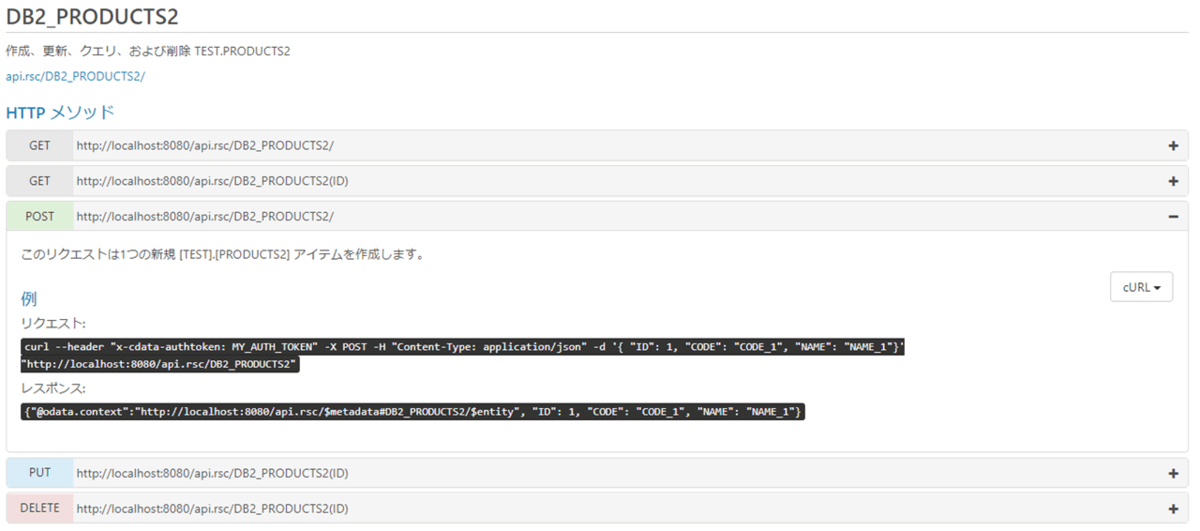Screen dimensions: 1200x531
Task: Collapse the POST section minus icon
Action: pos(1173,216)
